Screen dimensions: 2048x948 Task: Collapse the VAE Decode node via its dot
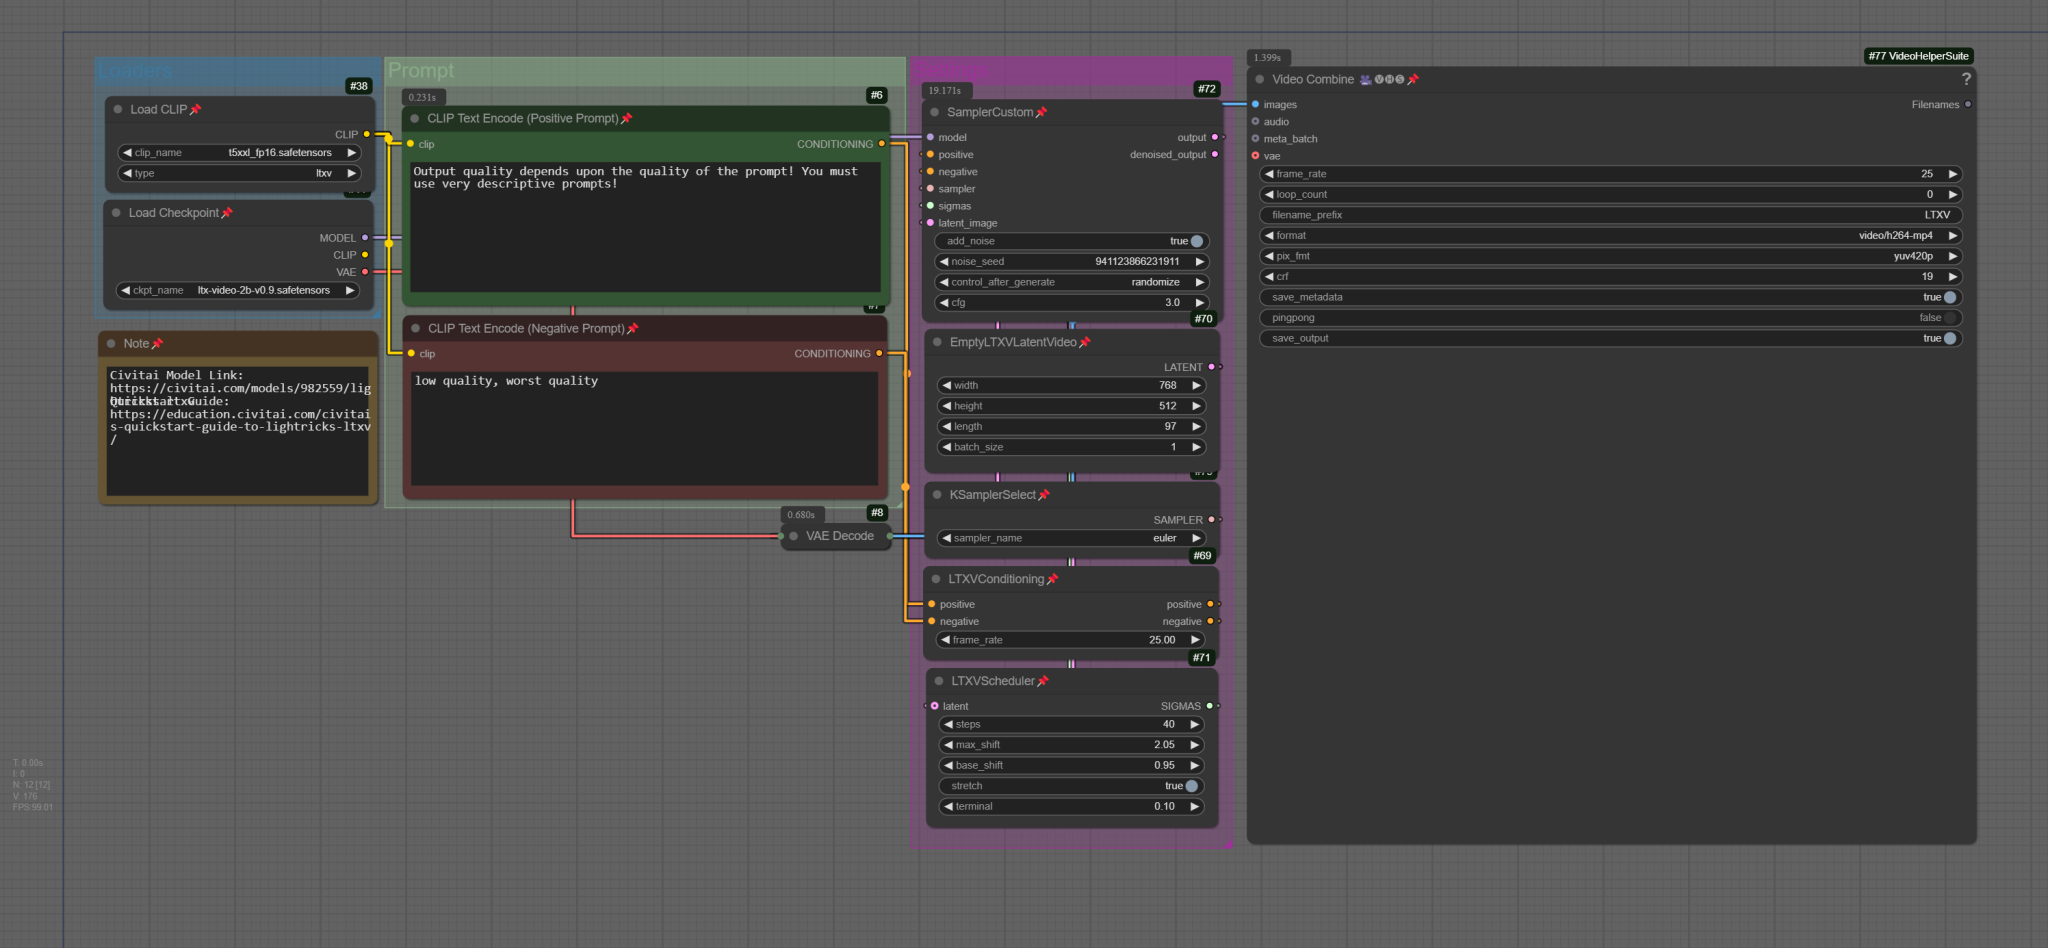click(794, 537)
